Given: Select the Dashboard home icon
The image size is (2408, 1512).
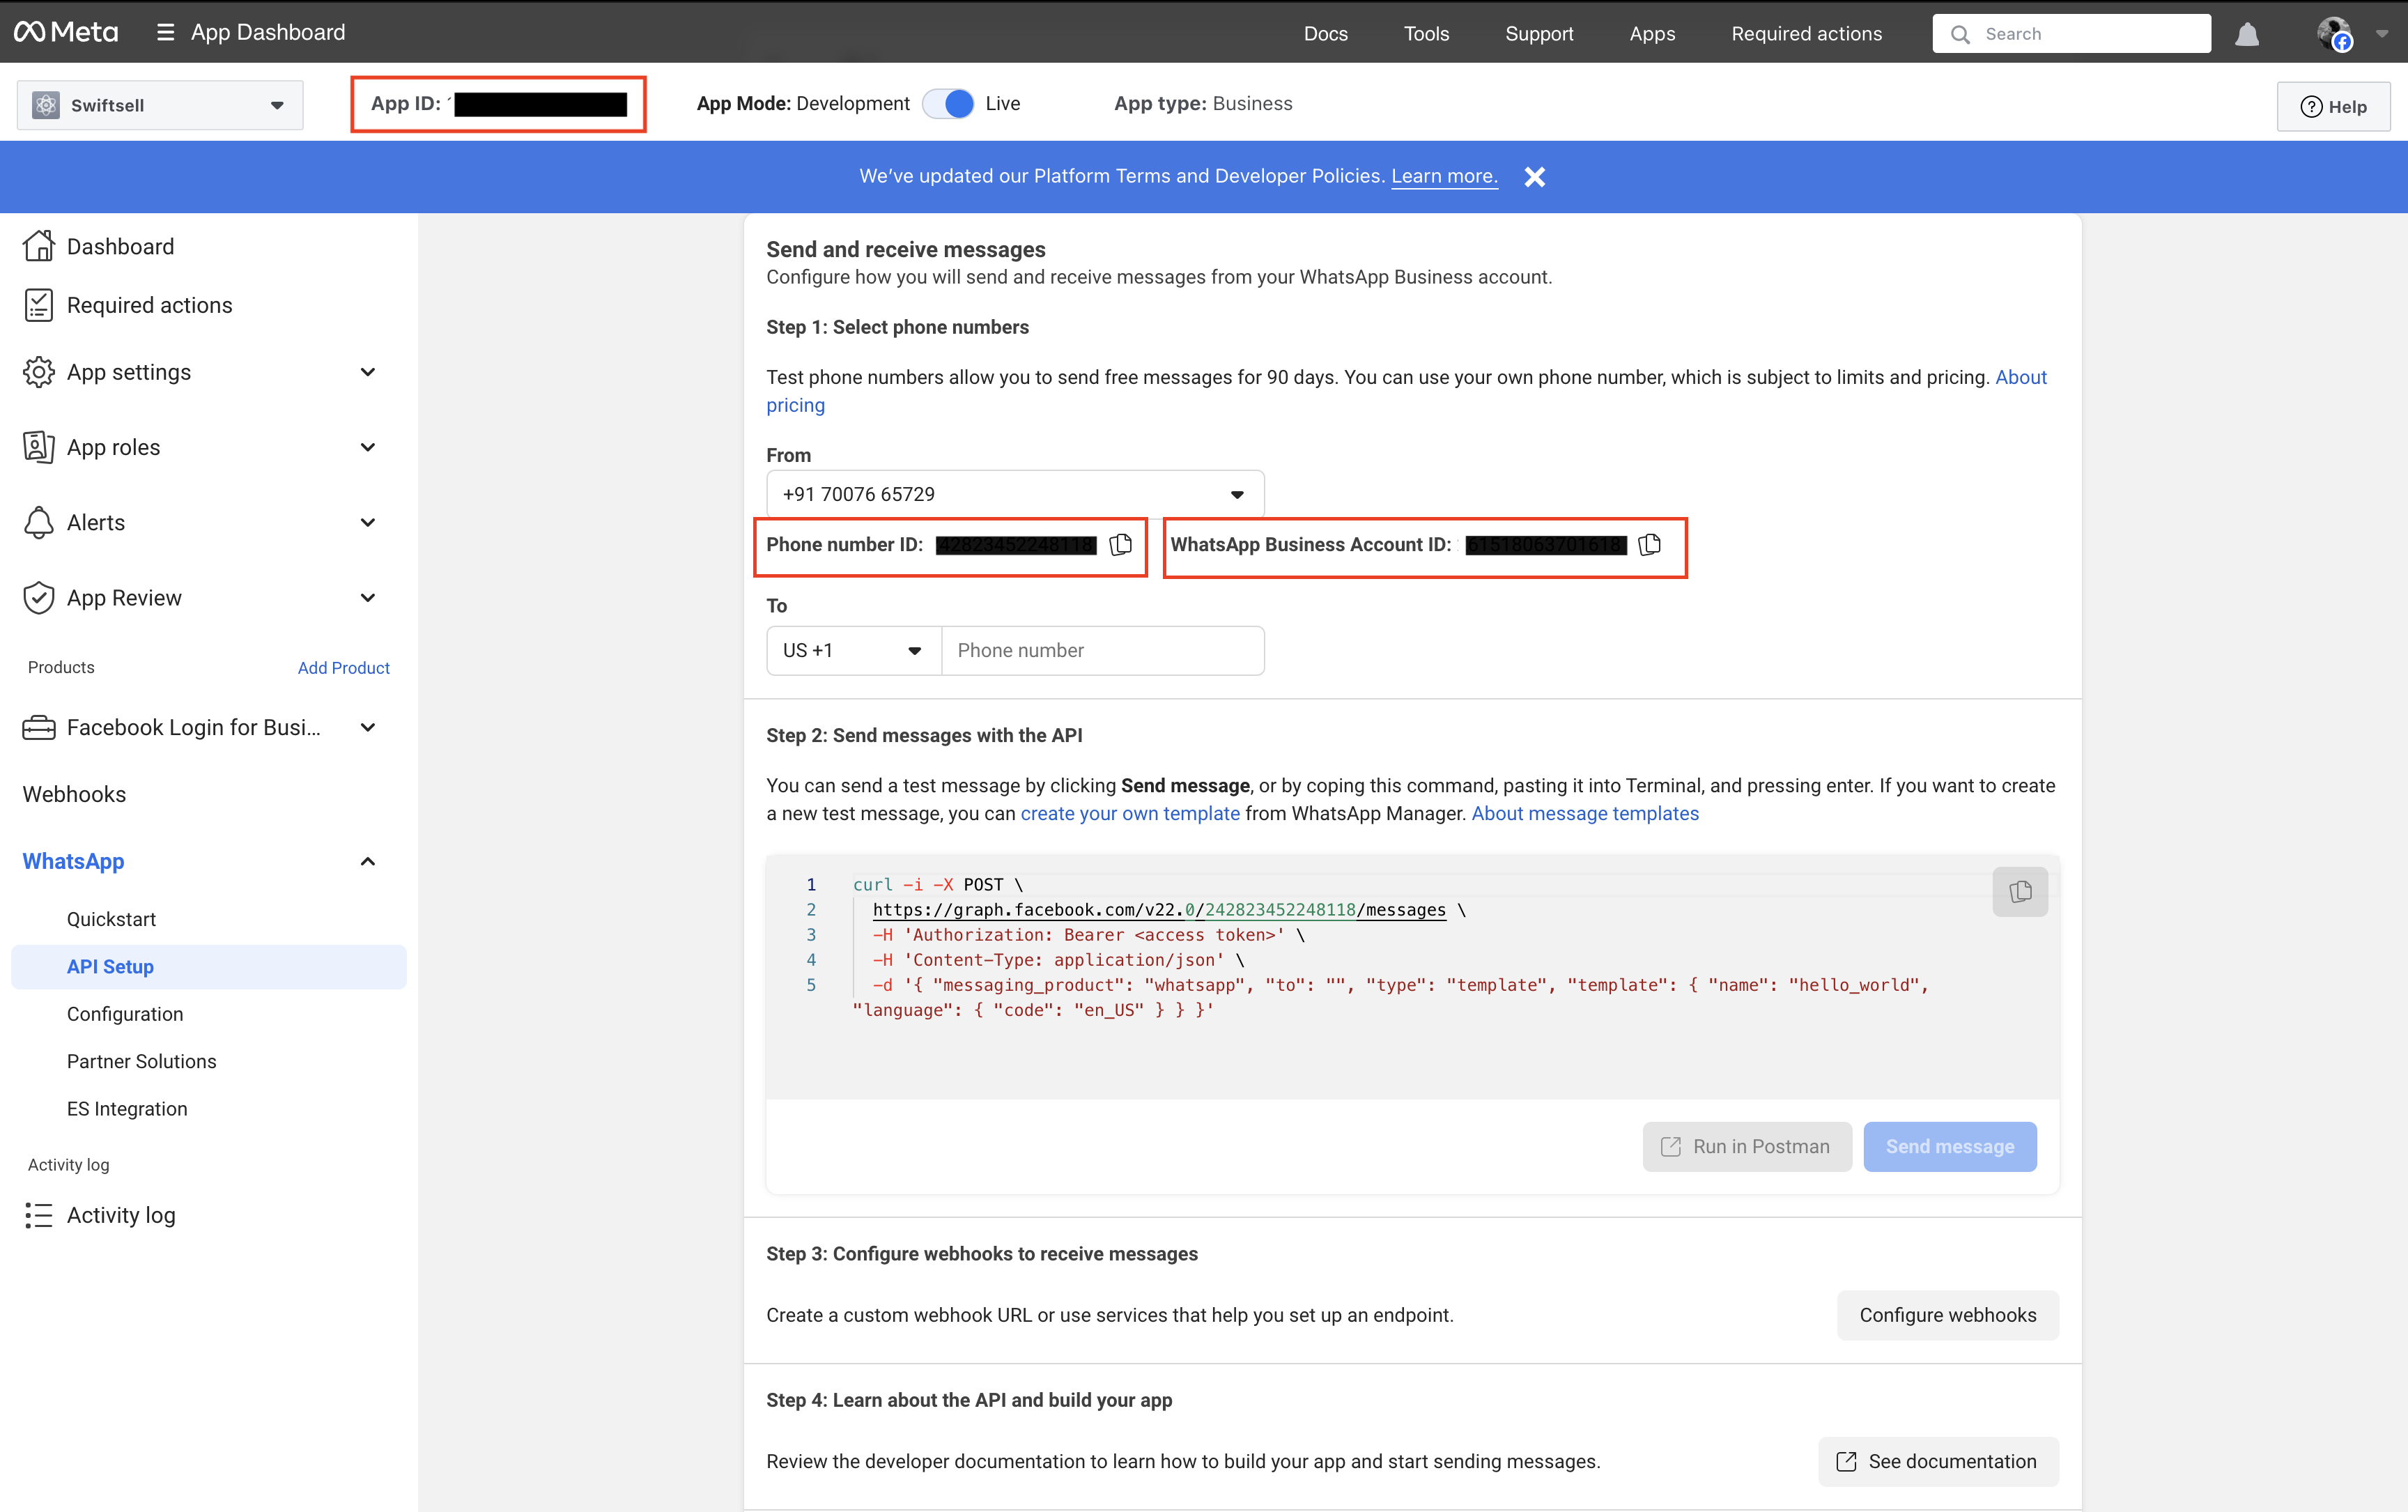Looking at the screenshot, I should tap(39, 246).
